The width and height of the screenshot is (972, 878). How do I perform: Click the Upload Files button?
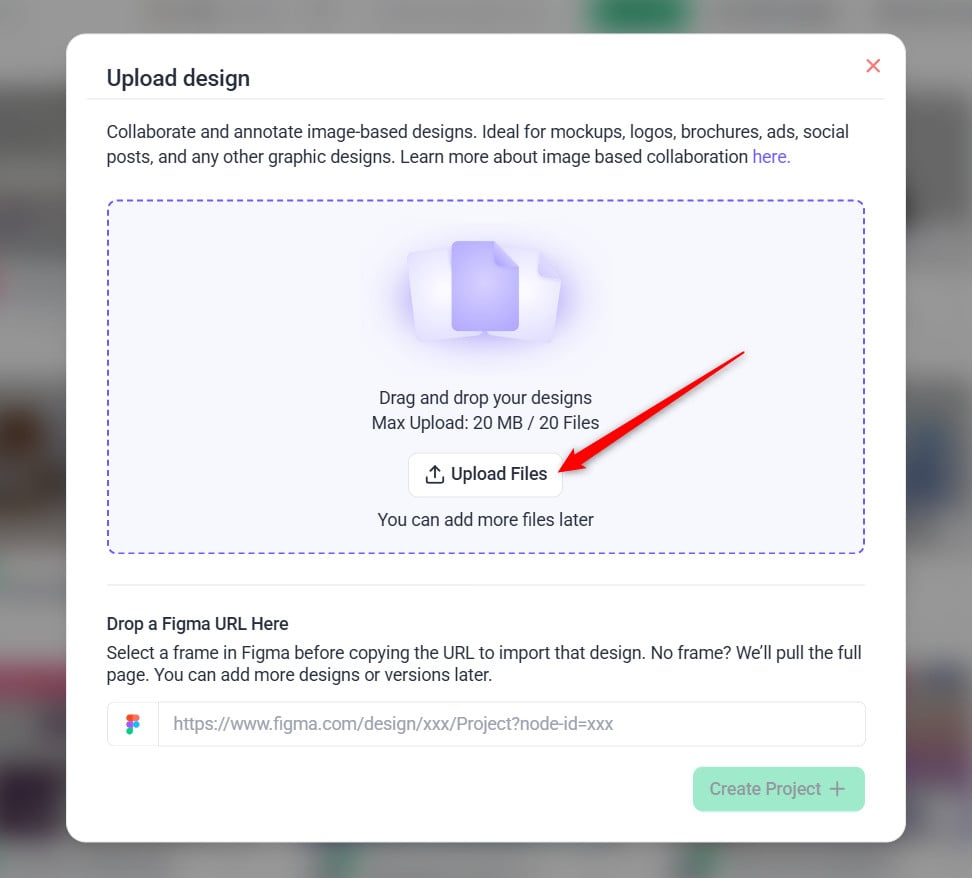point(486,474)
